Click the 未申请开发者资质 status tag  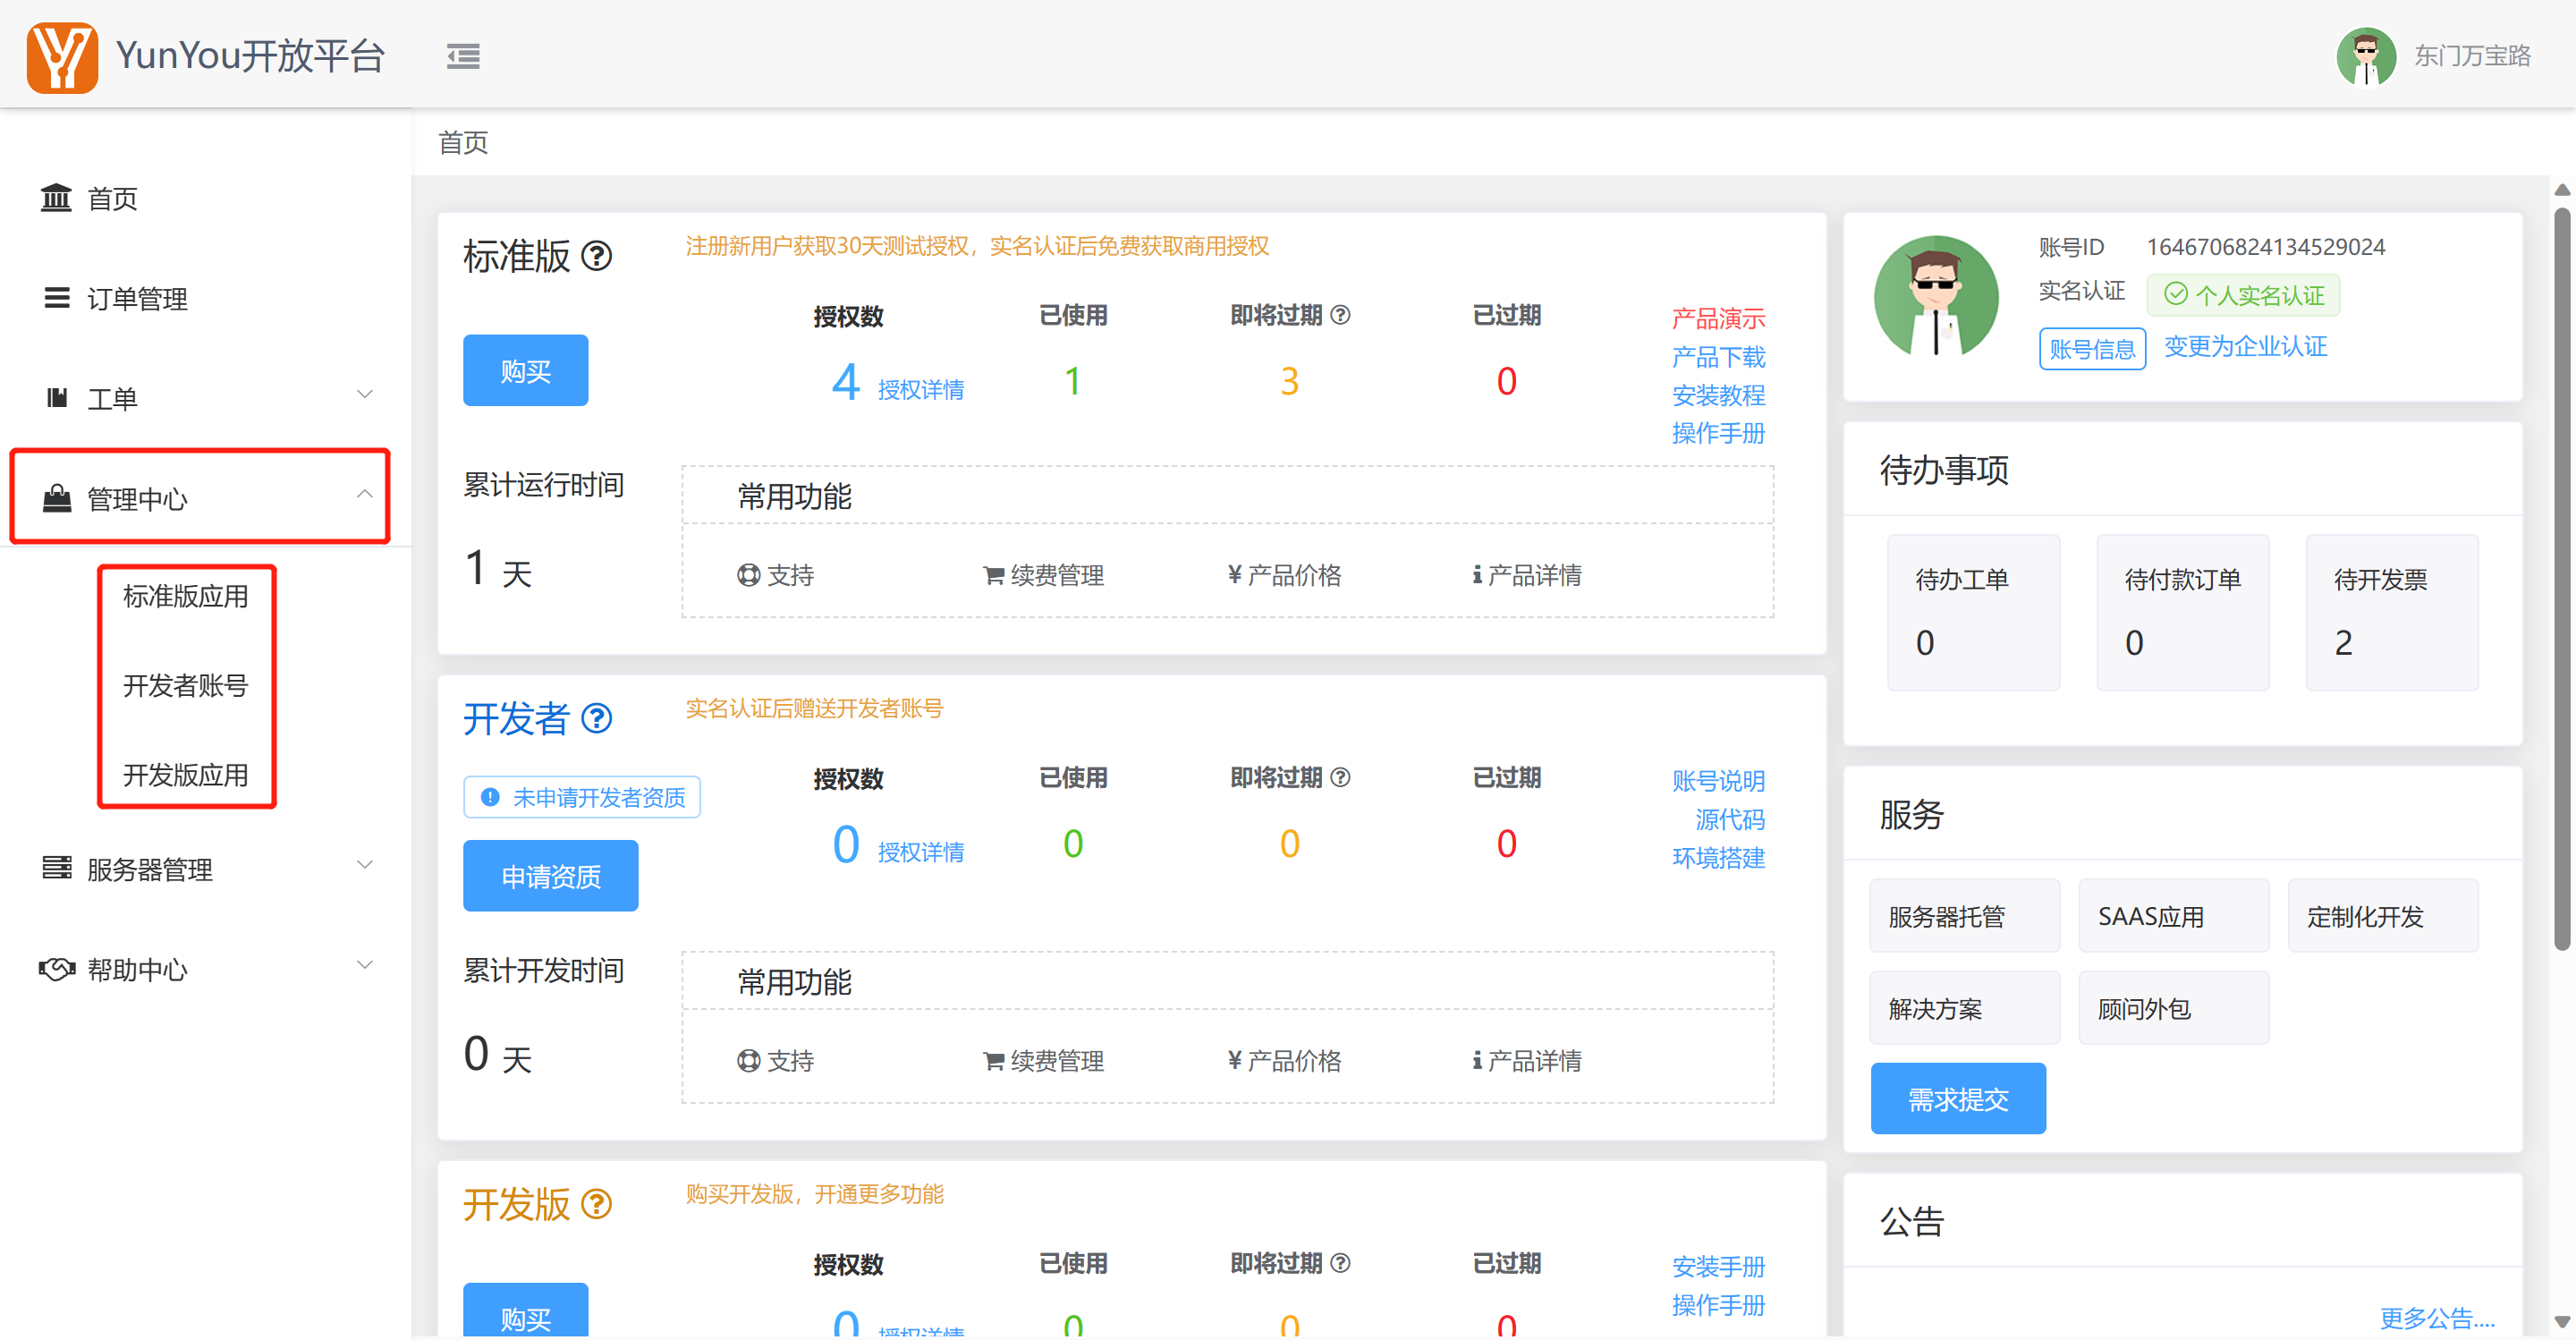582,797
